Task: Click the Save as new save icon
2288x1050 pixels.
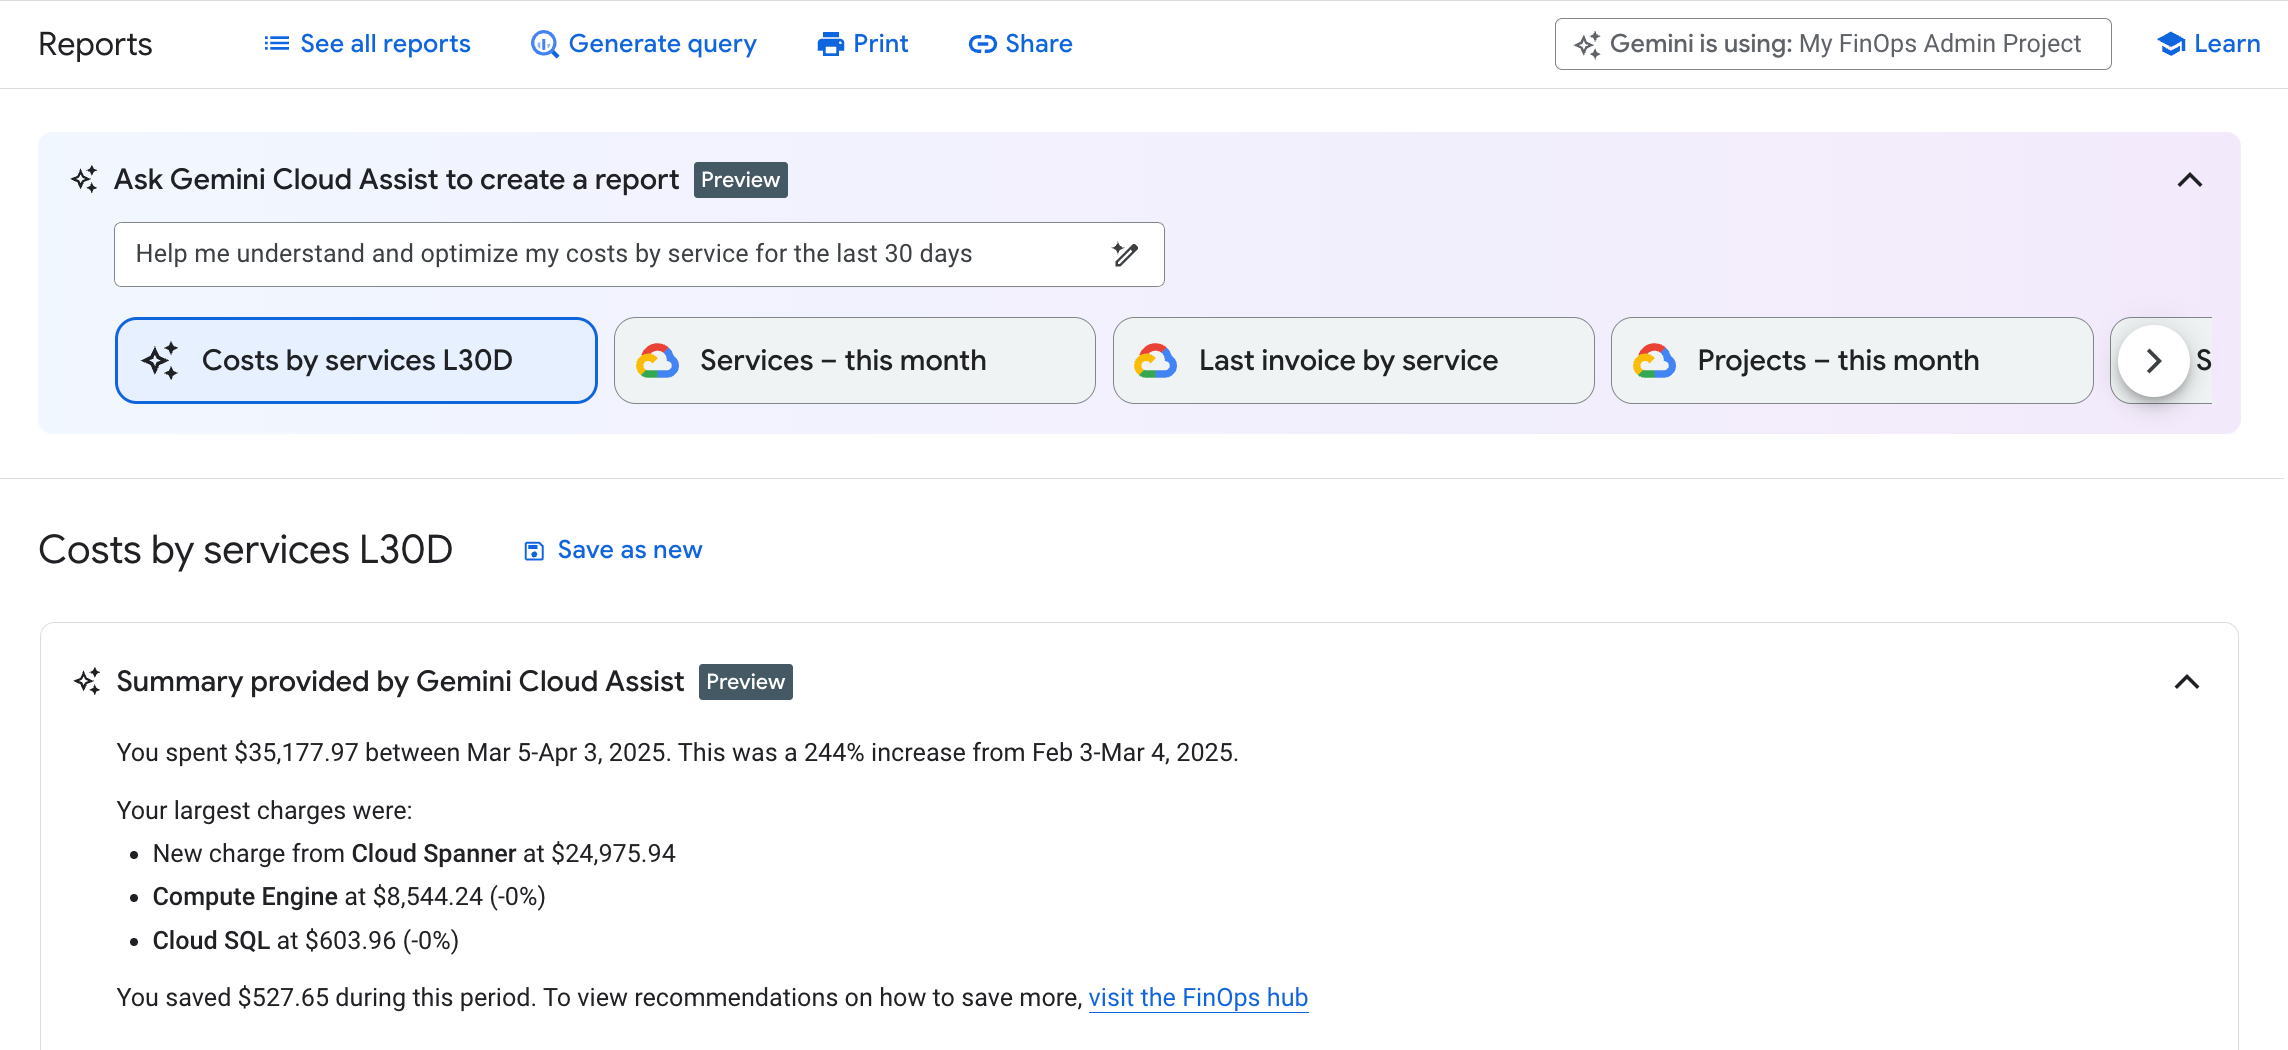Action: point(532,550)
